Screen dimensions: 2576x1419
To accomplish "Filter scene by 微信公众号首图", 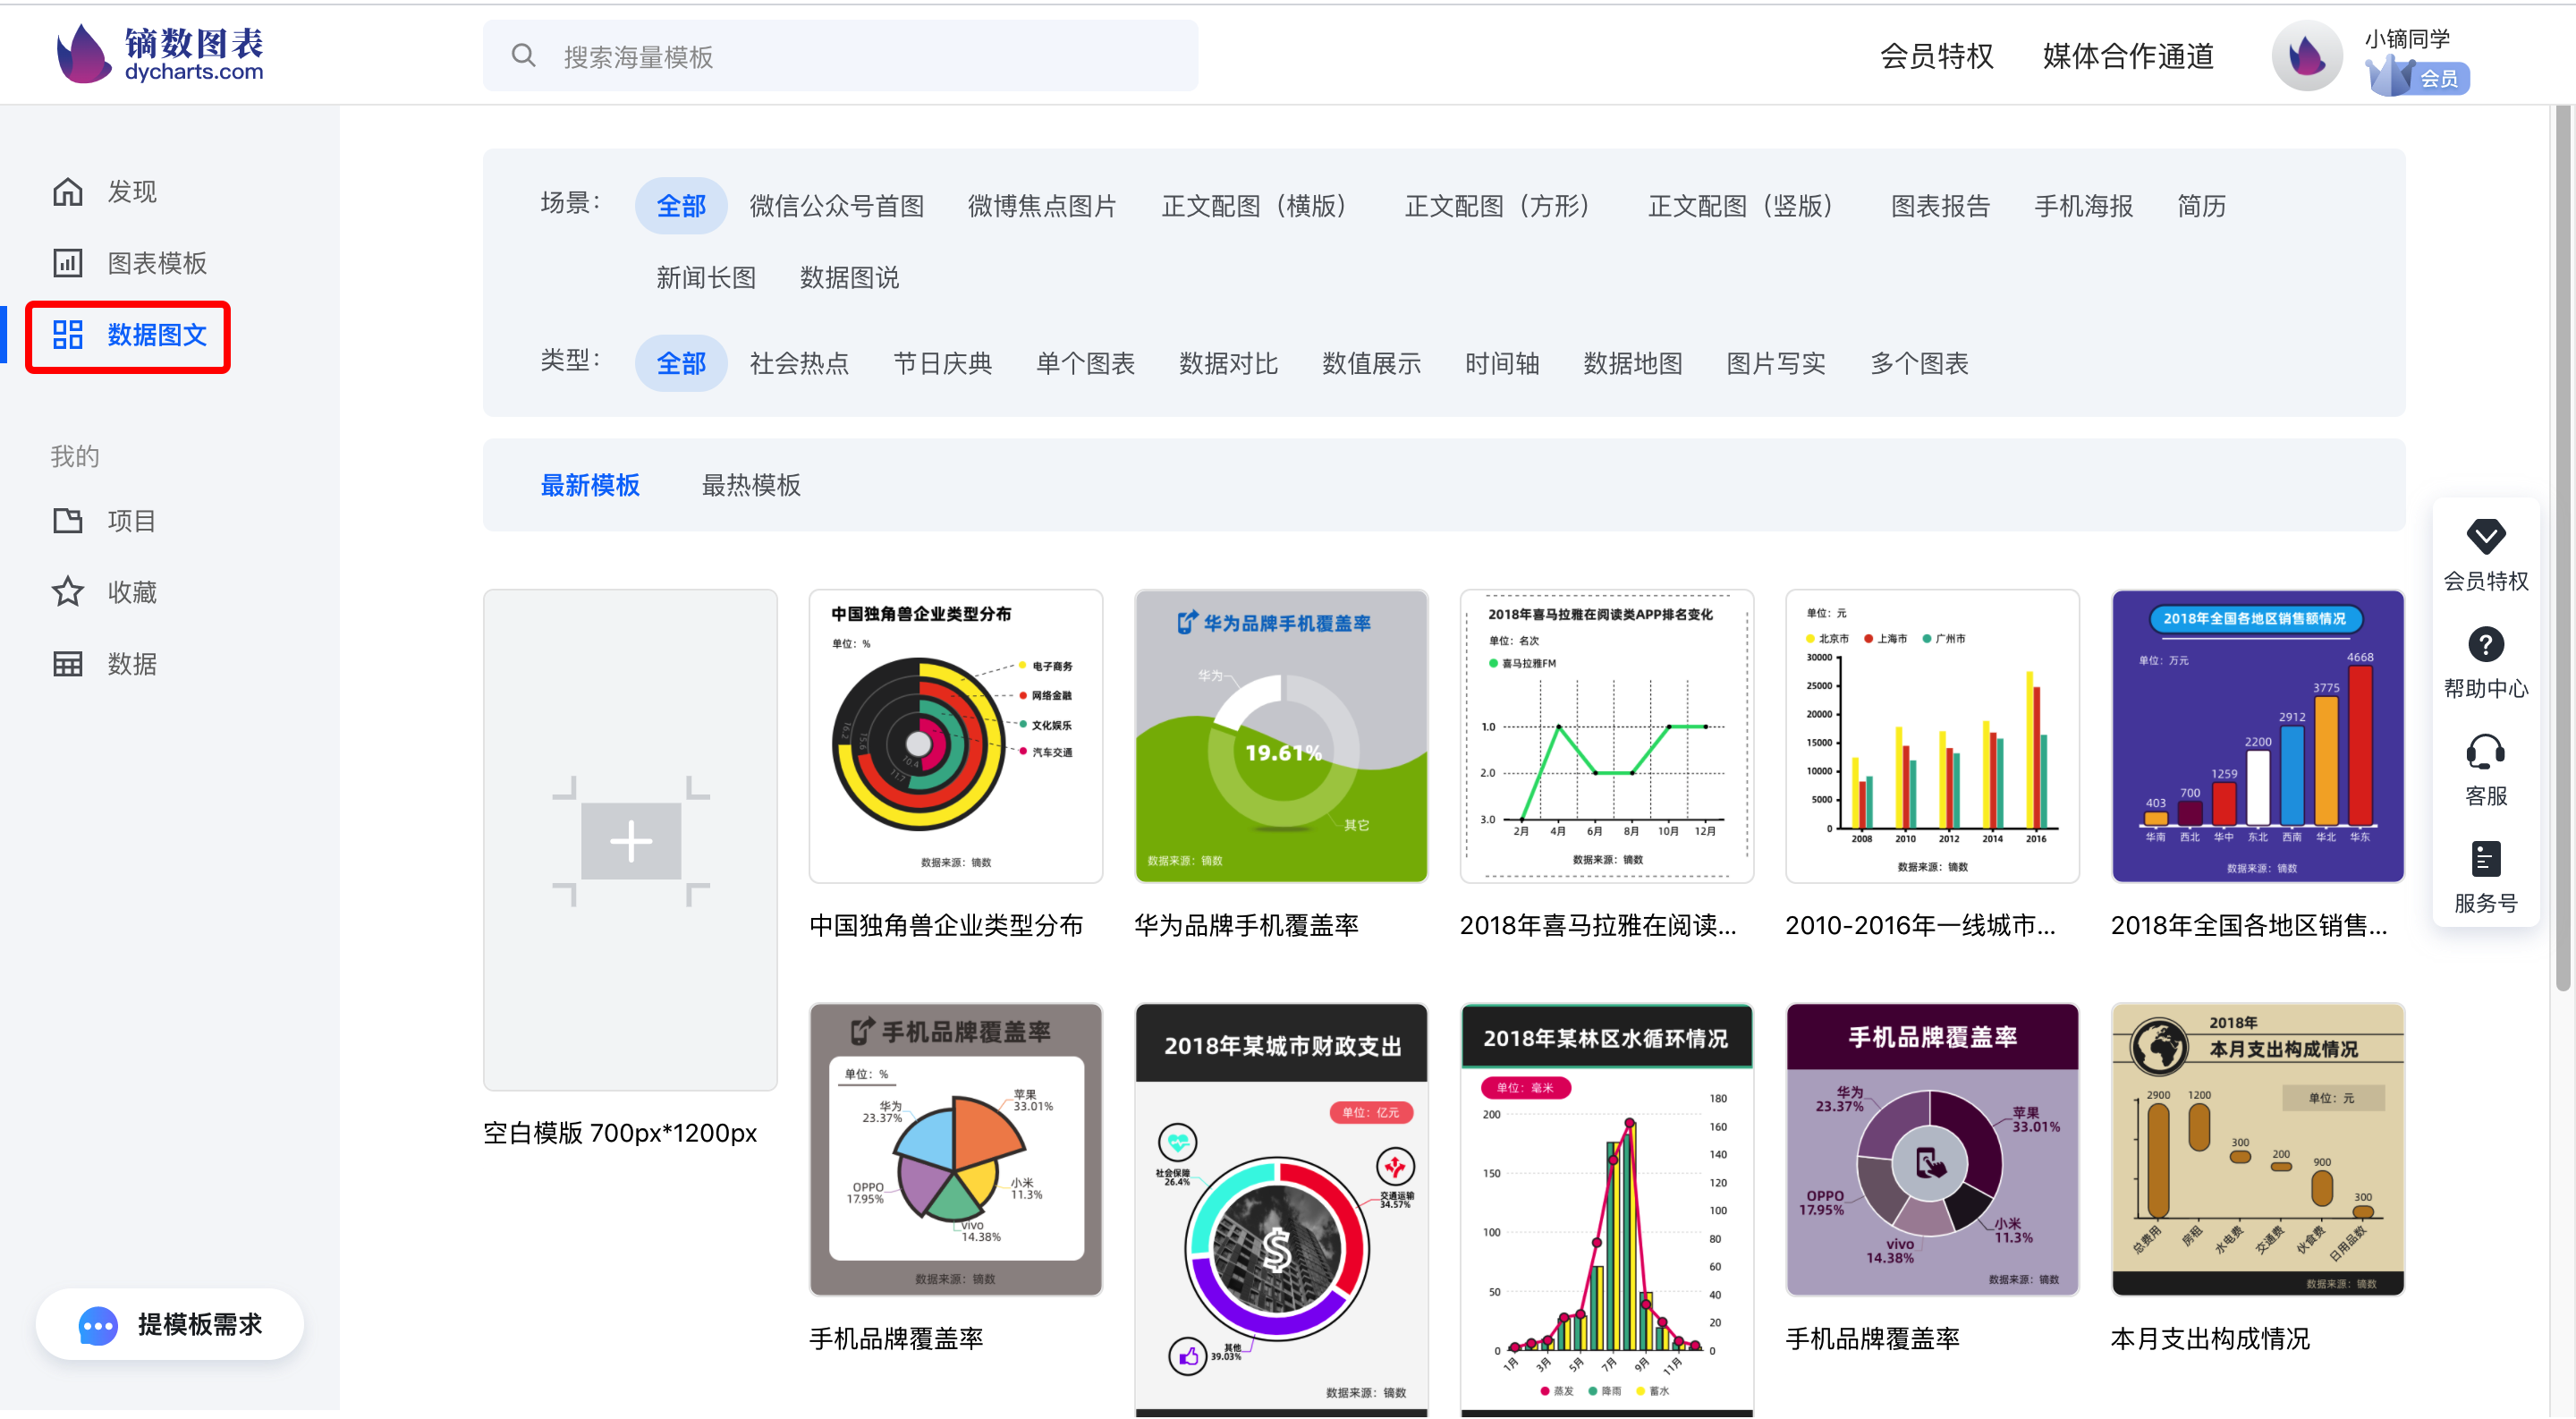I will point(836,206).
